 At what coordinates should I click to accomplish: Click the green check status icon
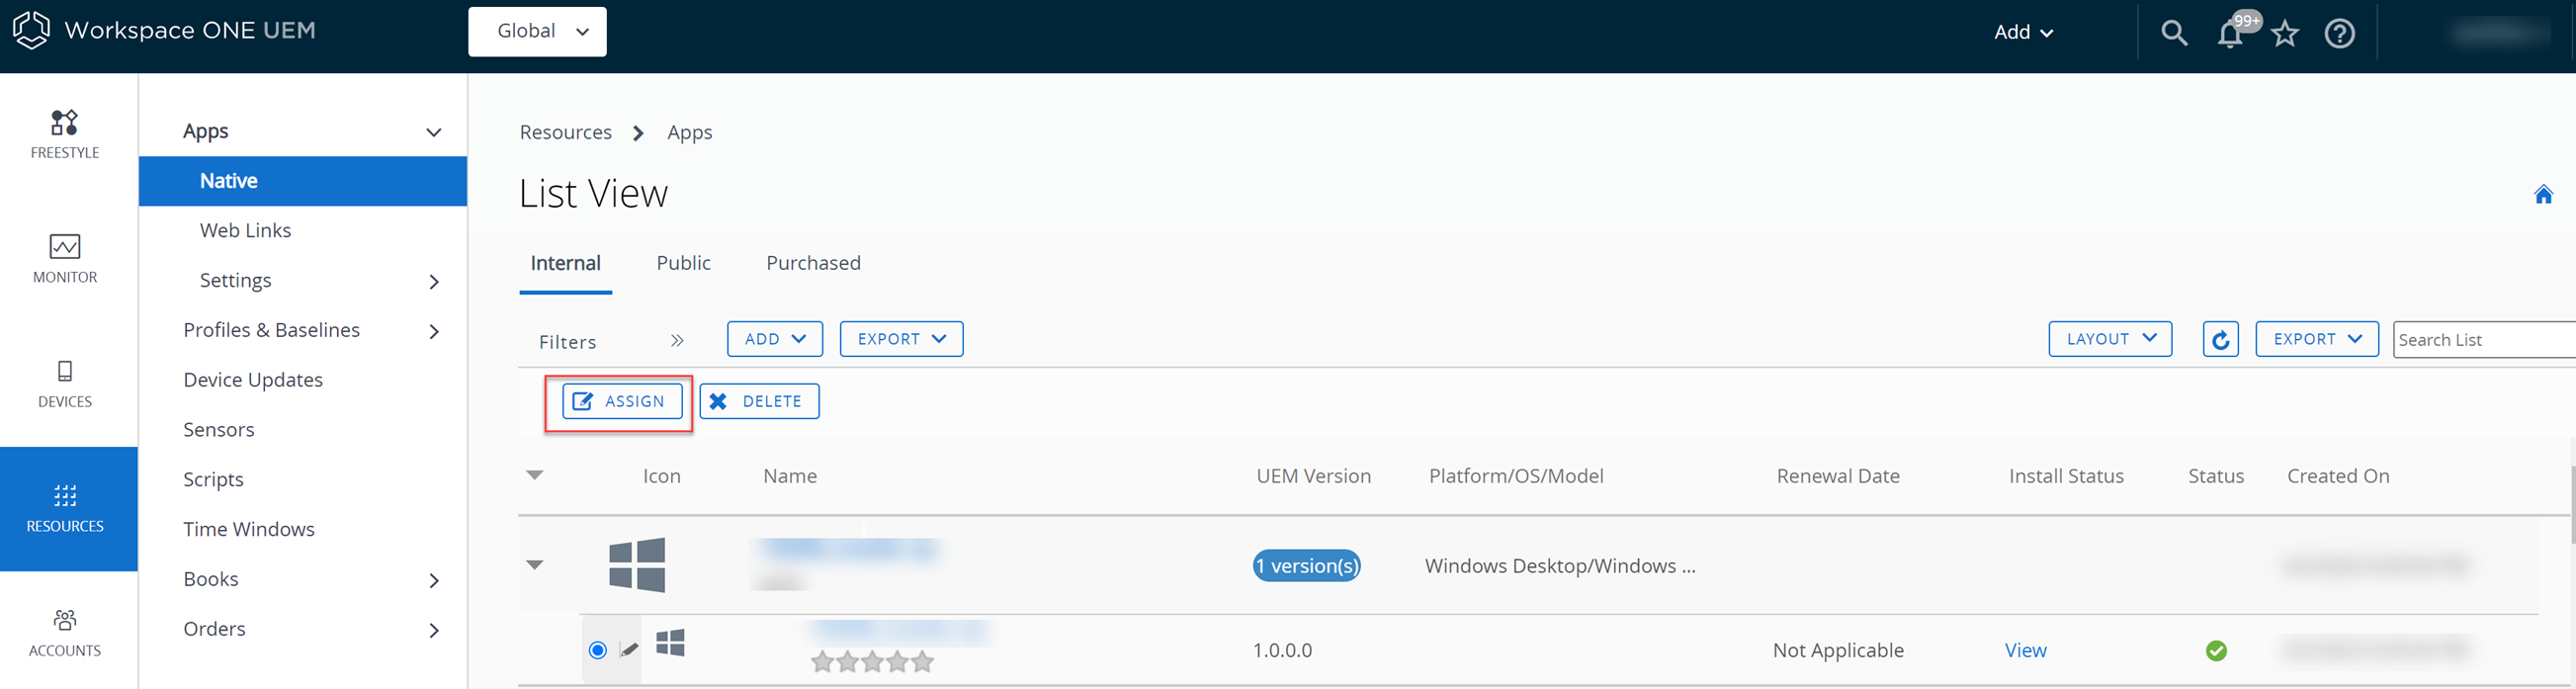(2216, 651)
